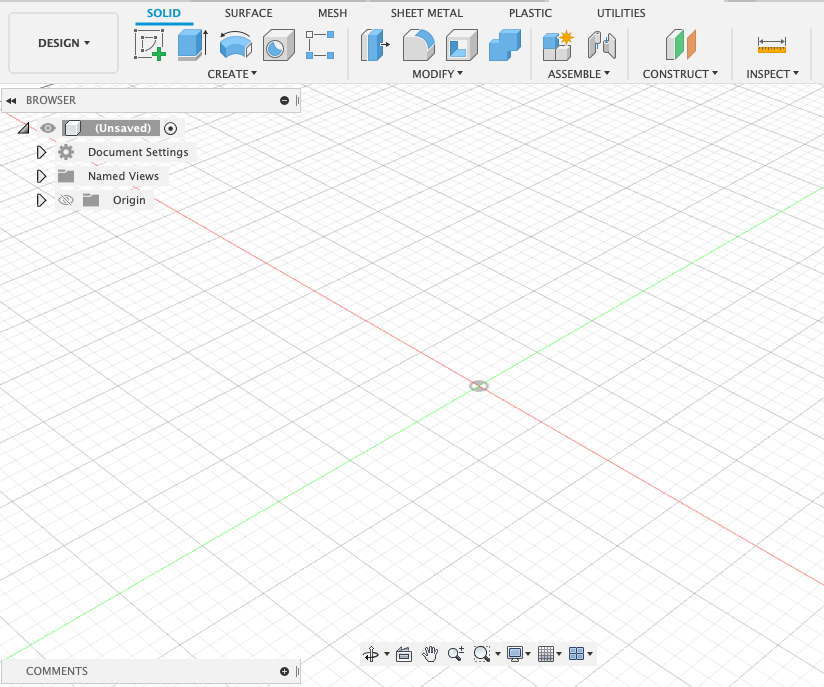The height and width of the screenshot is (687, 824).
Task: Select the Named Views label
Action: [123, 176]
